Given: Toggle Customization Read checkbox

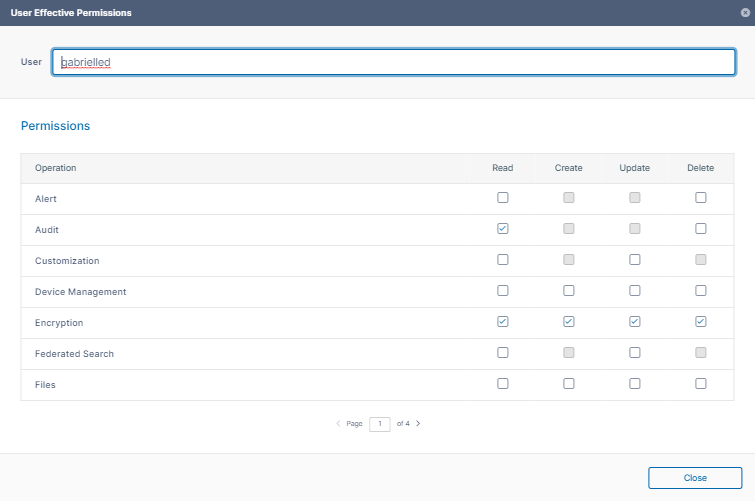Looking at the screenshot, I should tap(503, 260).
